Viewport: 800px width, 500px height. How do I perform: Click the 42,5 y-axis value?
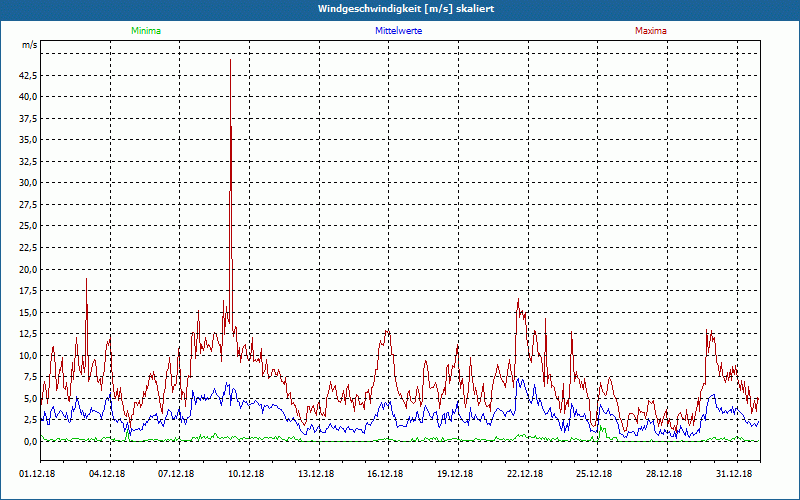(28, 76)
